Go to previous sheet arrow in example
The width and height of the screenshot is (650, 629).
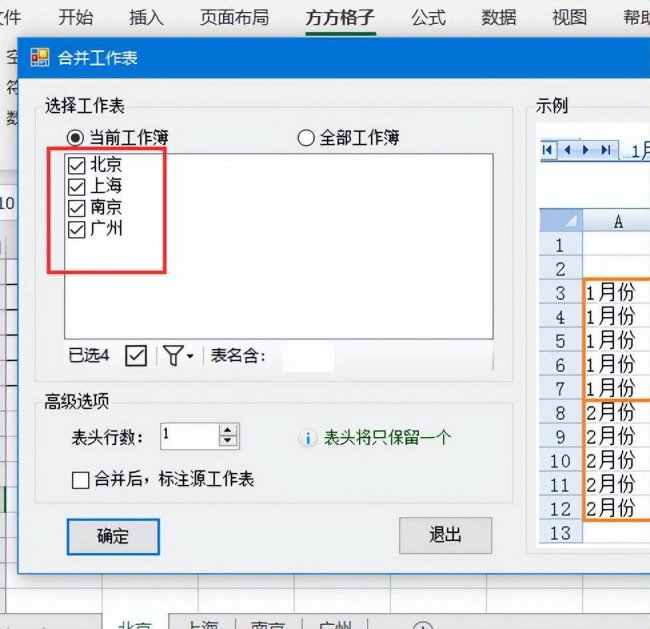click(567, 150)
